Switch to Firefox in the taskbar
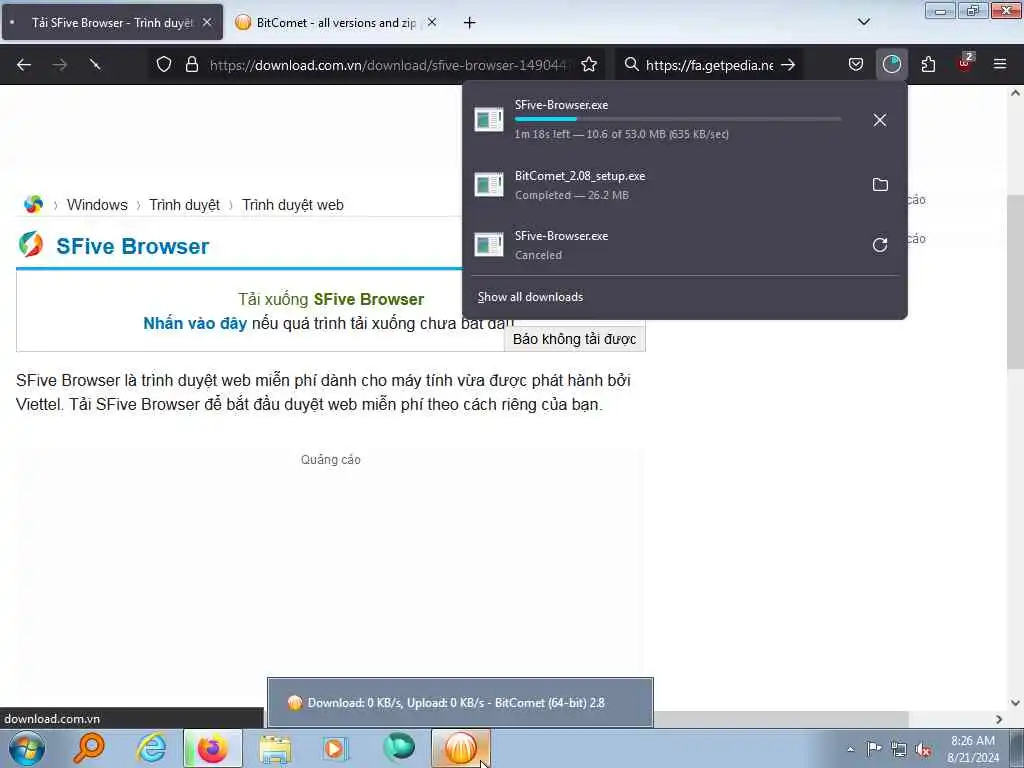This screenshot has width=1024, height=768. (213, 748)
